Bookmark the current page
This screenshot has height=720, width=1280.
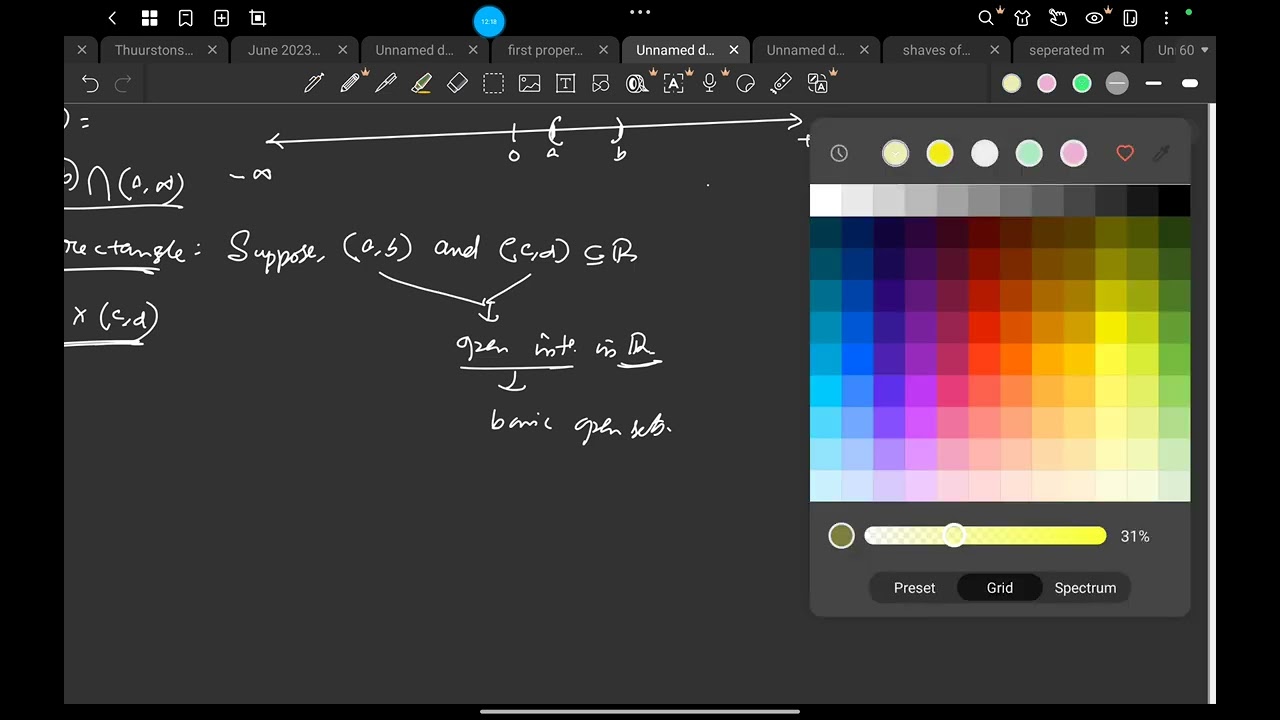pos(185,18)
